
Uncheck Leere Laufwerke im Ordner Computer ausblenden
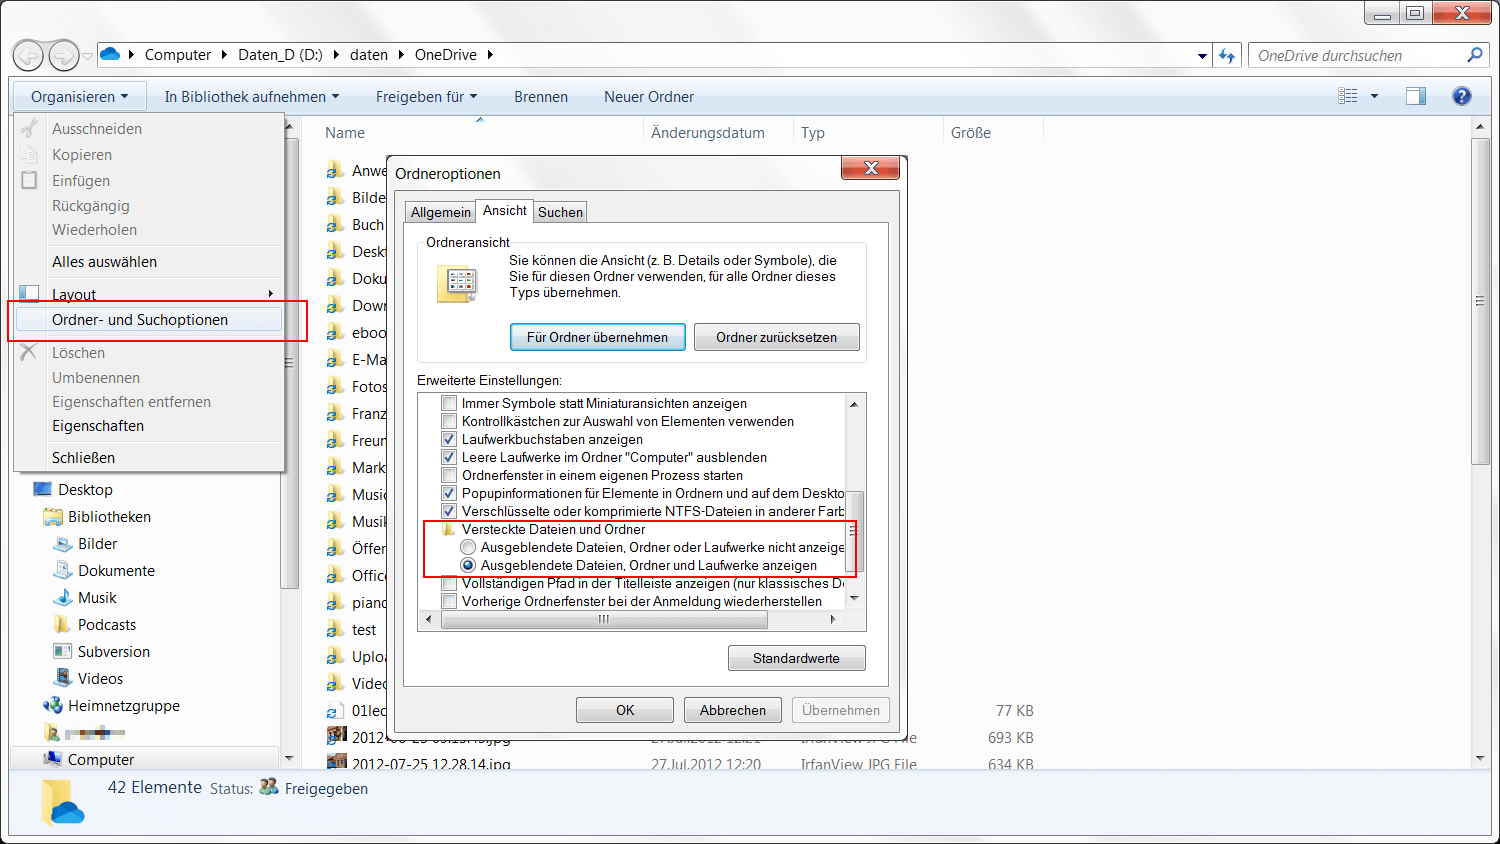click(x=449, y=457)
